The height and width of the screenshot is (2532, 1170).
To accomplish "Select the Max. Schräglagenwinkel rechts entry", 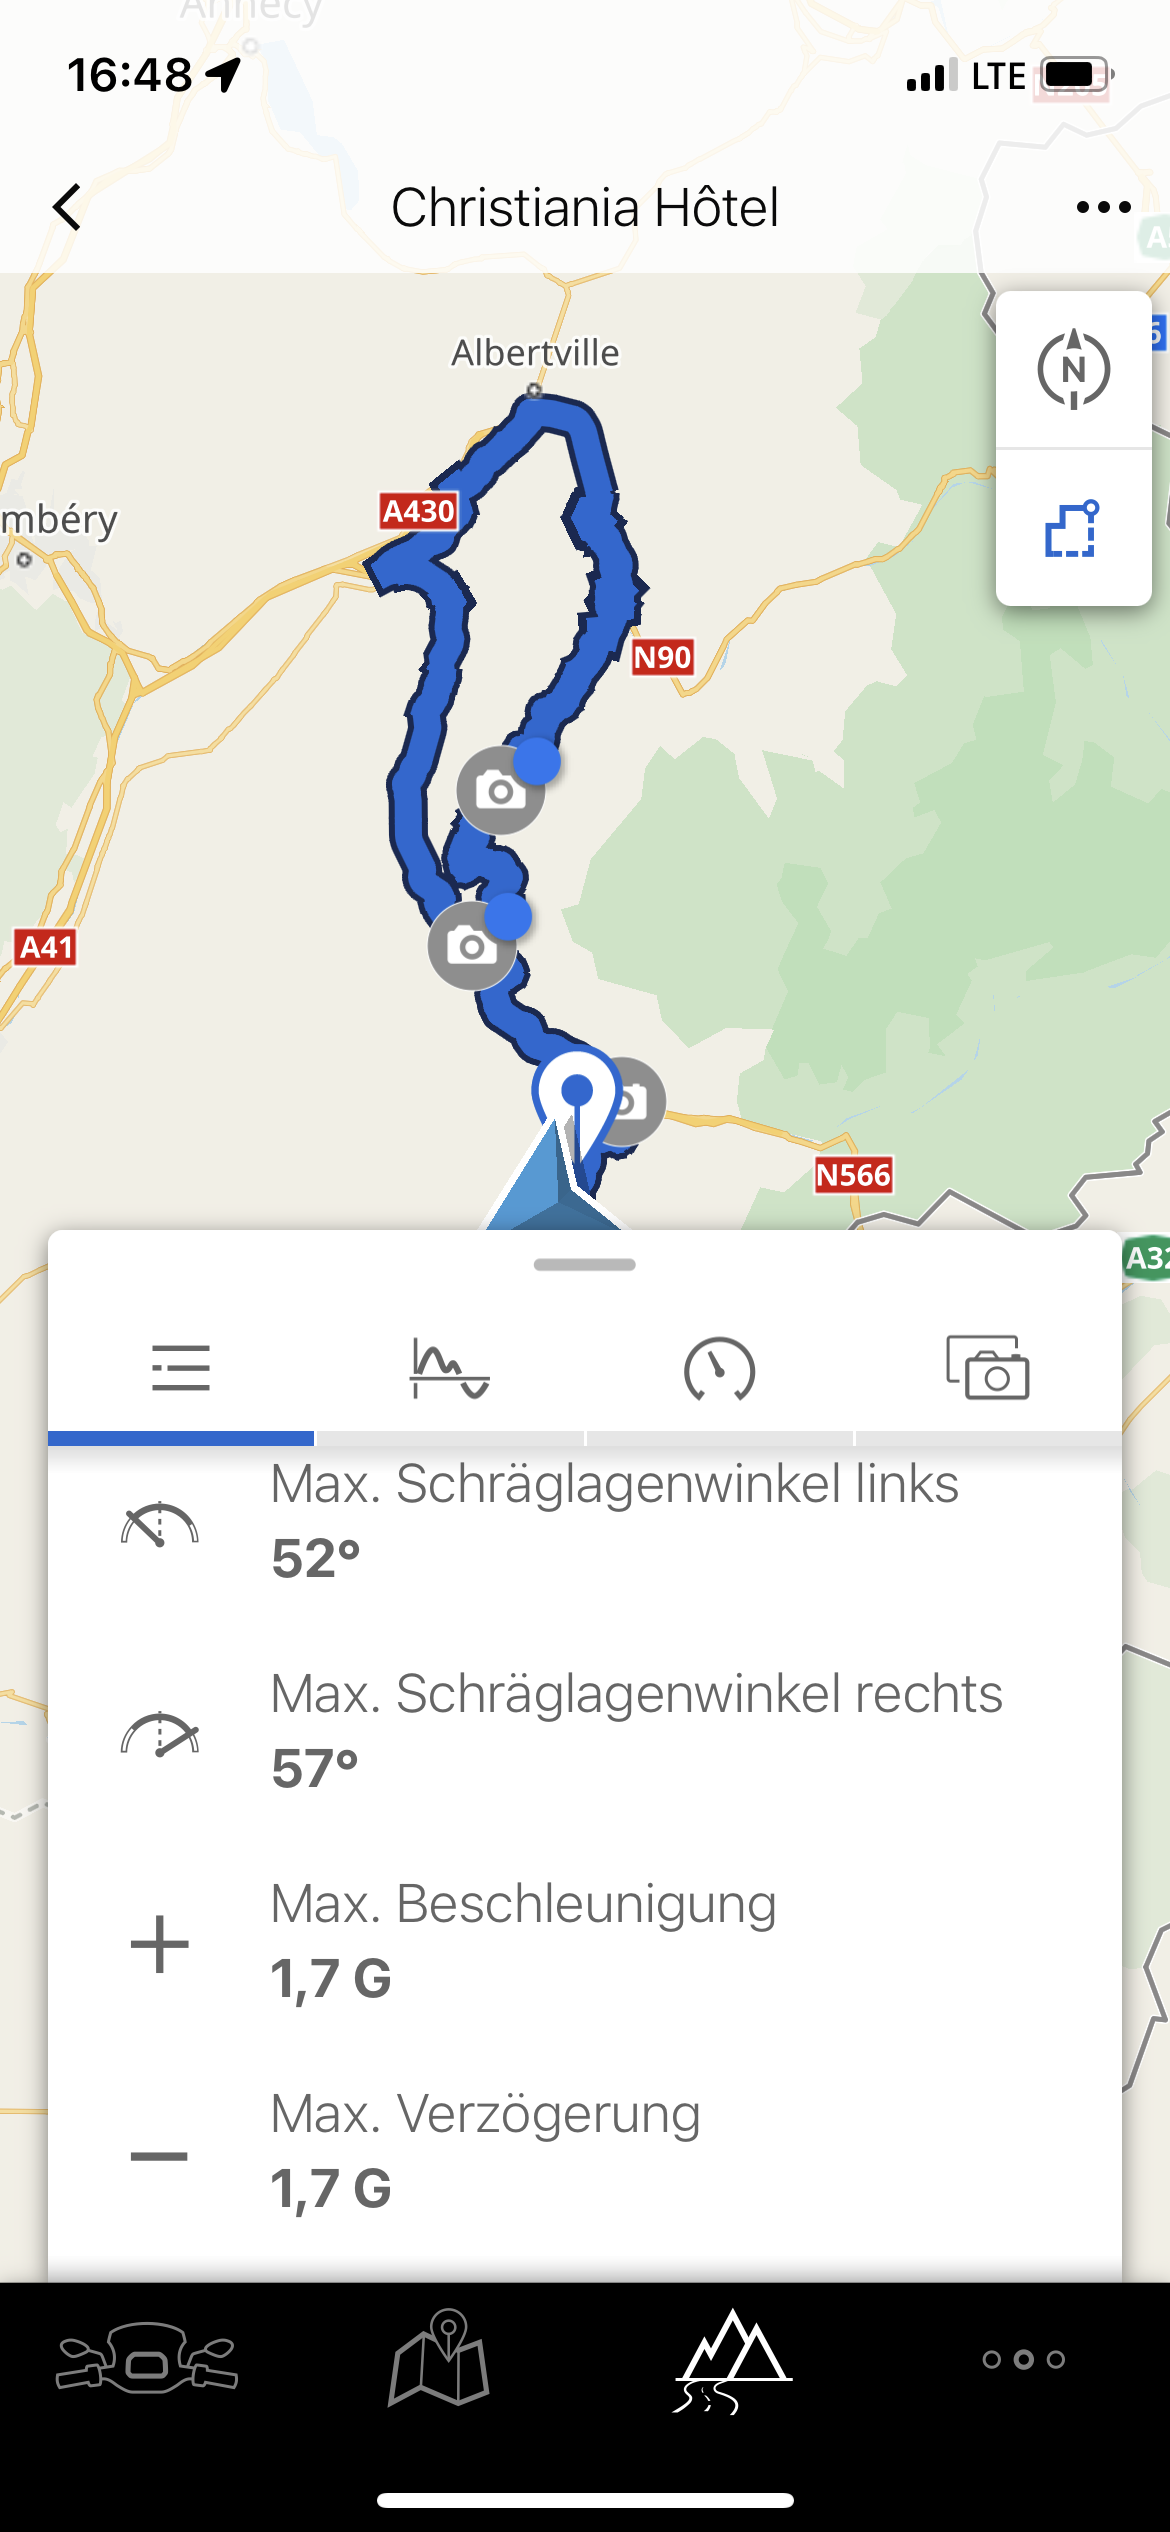I will point(585,1731).
